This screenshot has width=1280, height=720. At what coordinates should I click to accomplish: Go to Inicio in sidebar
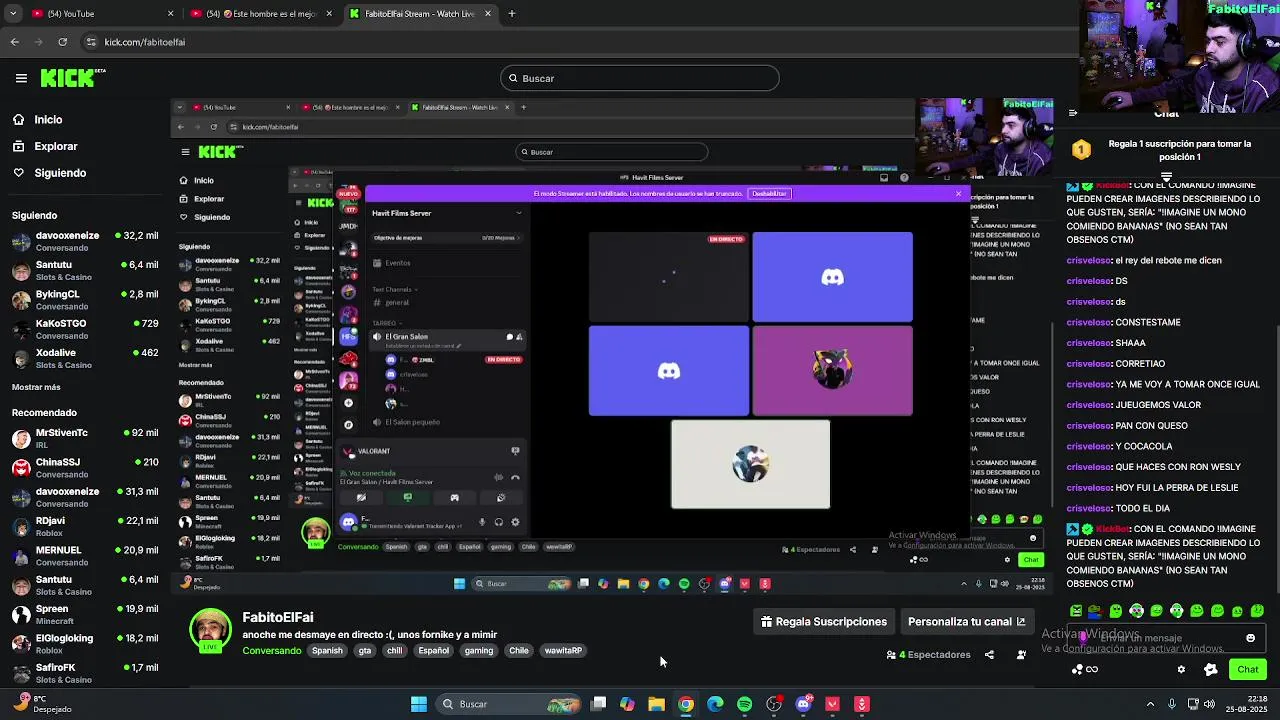[48, 119]
